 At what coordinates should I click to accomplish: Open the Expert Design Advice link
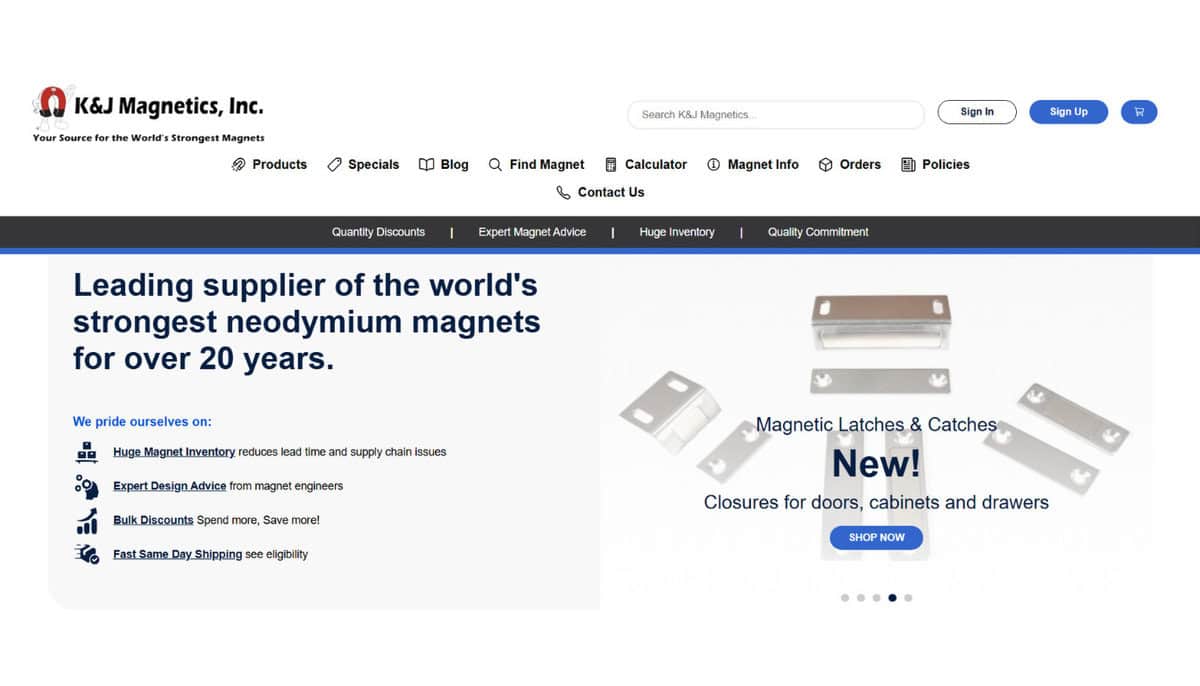[169, 486]
